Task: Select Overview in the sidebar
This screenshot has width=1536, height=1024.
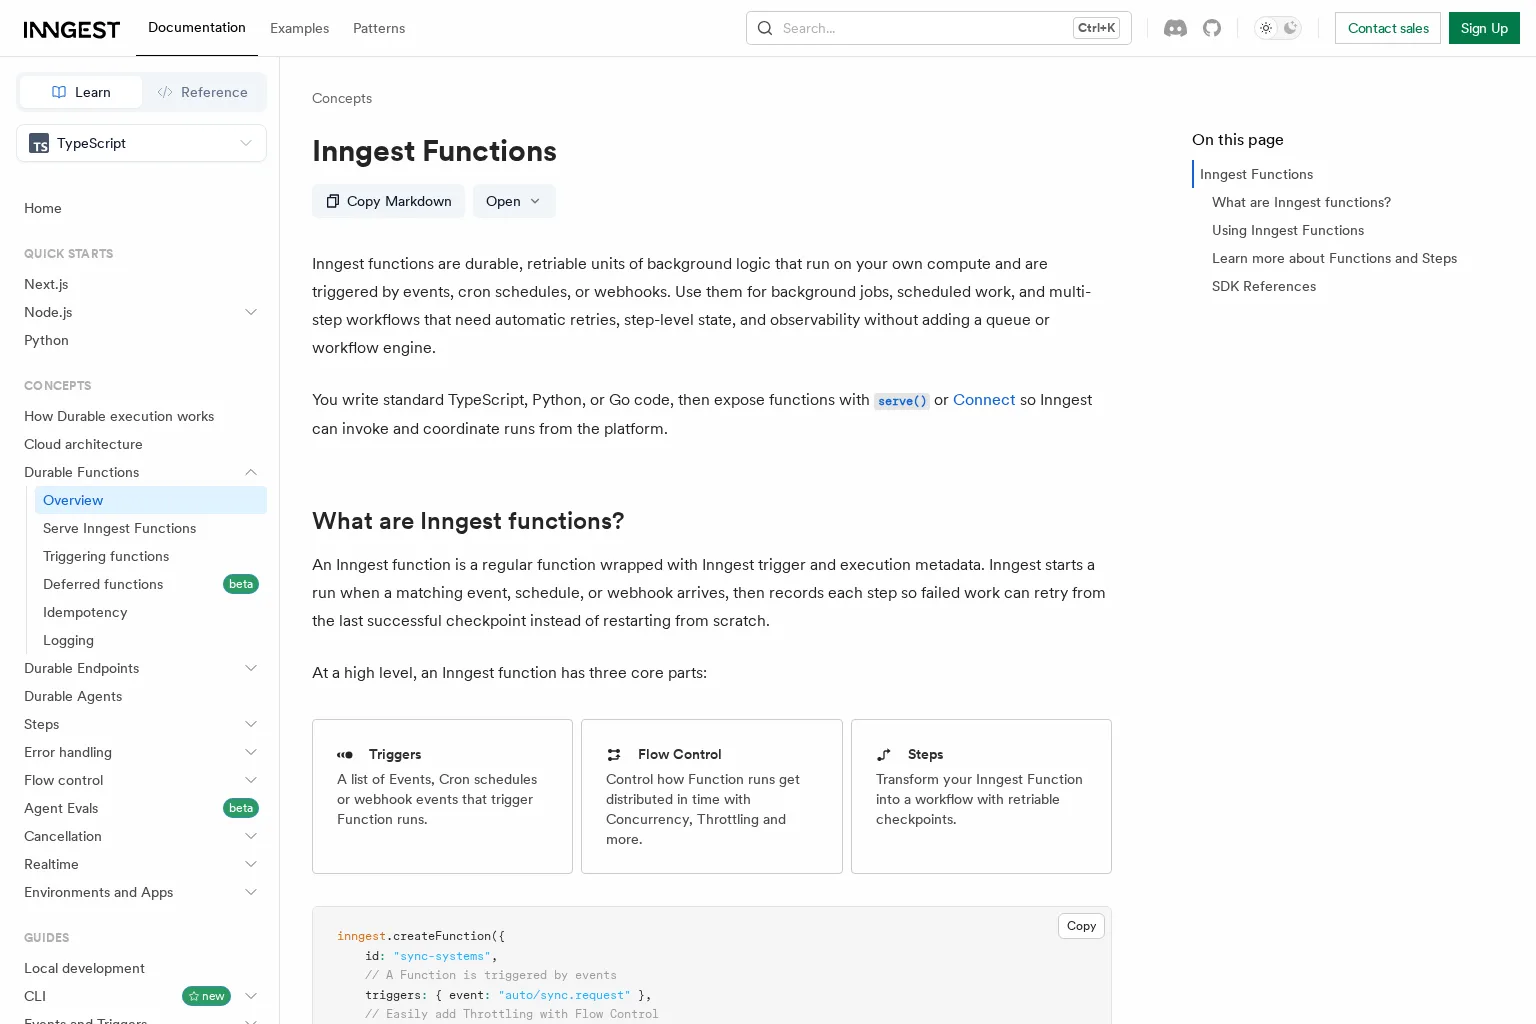Action: coord(151,500)
